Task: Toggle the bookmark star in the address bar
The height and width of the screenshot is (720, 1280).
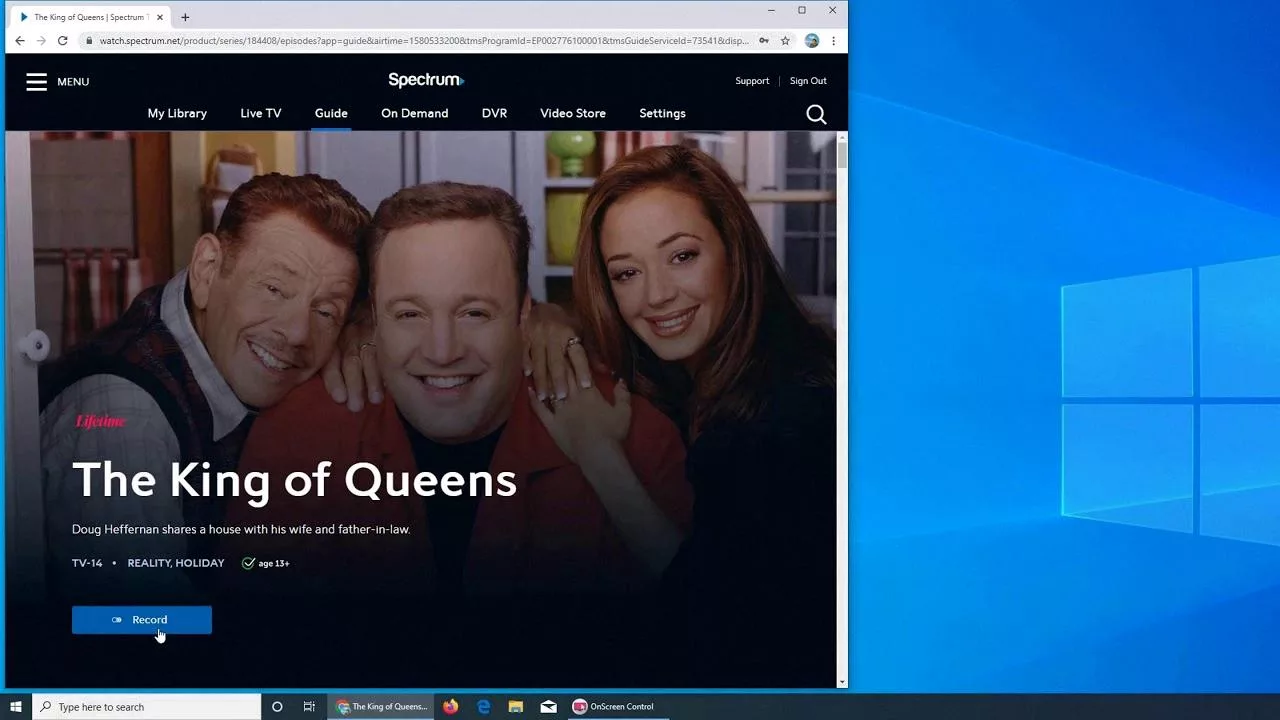Action: tap(785, 41)
